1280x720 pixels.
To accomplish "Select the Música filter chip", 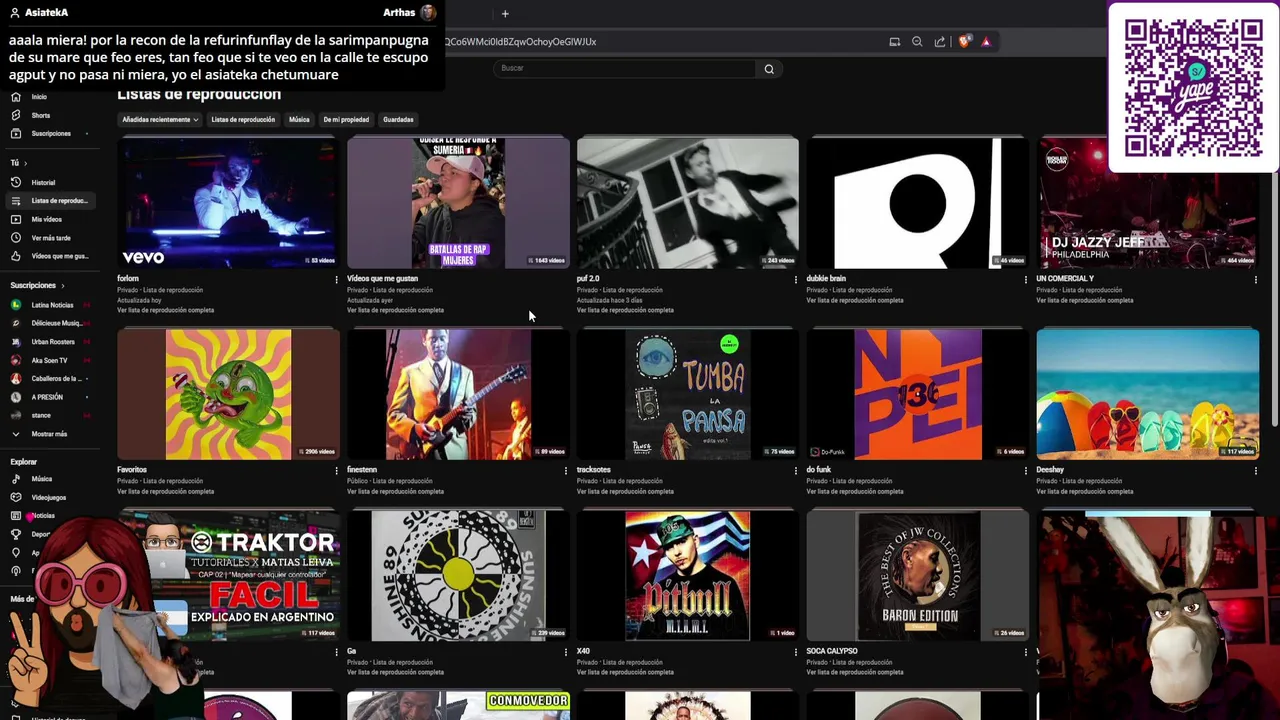I will pyautogui.click(x=299, y=120).
